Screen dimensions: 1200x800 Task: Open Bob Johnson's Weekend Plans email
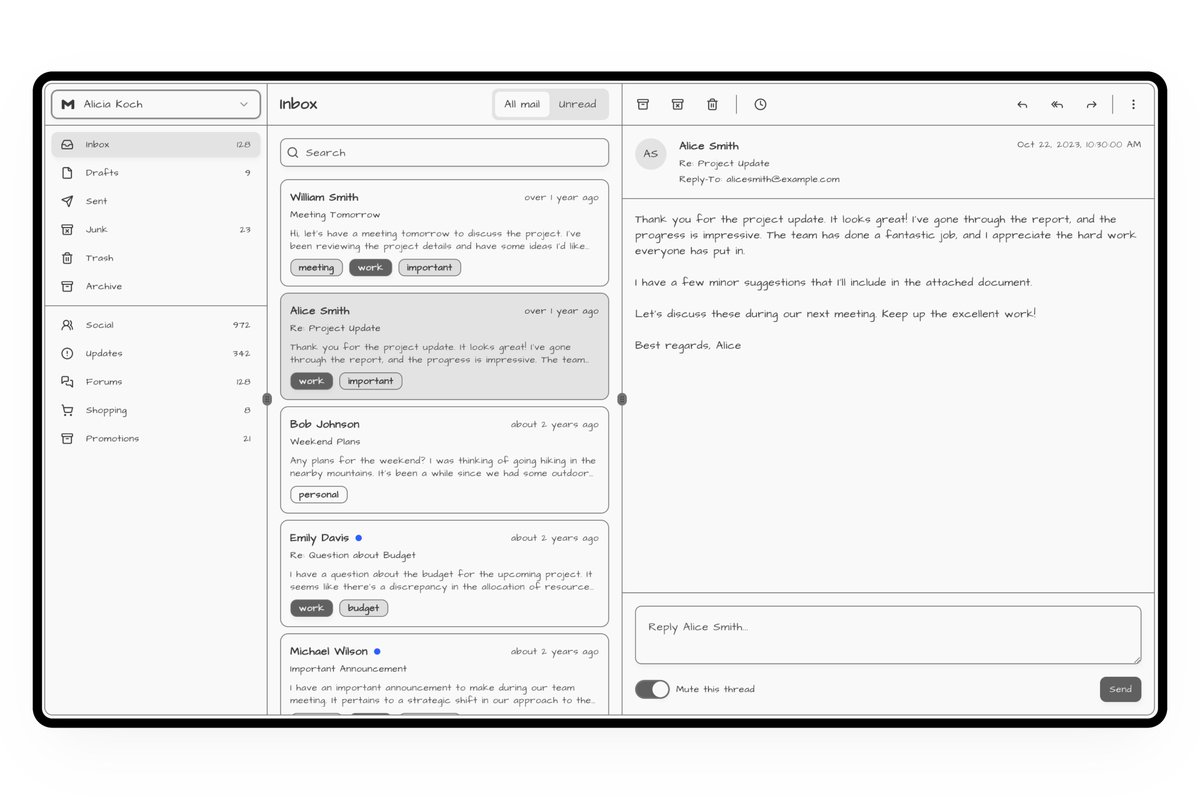[444, 459]
